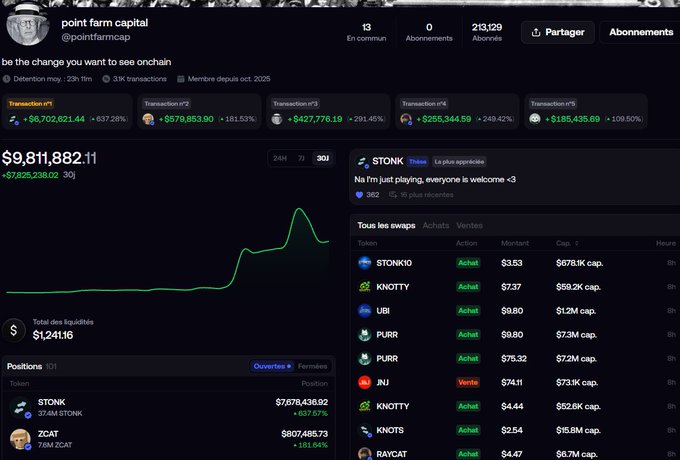Open point farm capital profile avatar
This screenshot has height=460, width=680.
point(28,25)
